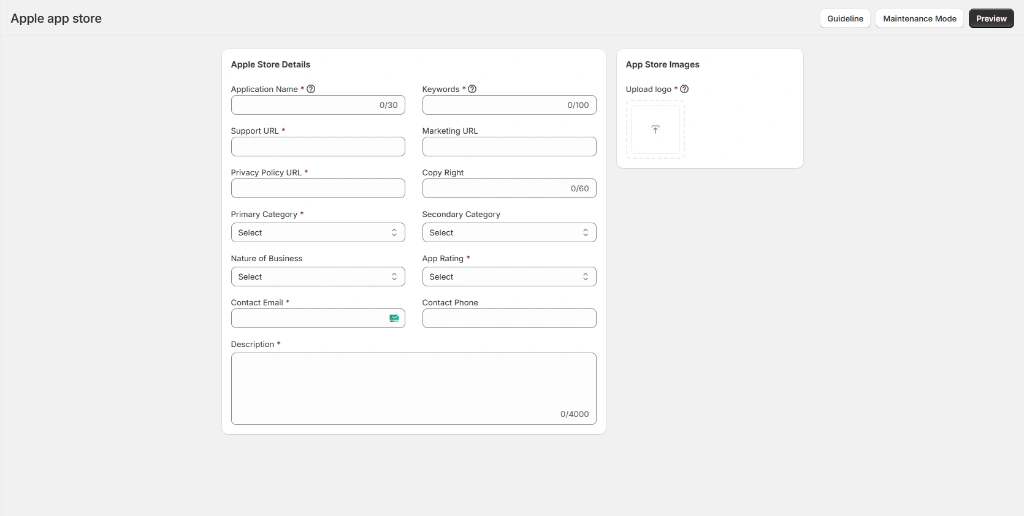Select the 'Apple Store Details' heading
1024x516 pixels.
point(270,65)
